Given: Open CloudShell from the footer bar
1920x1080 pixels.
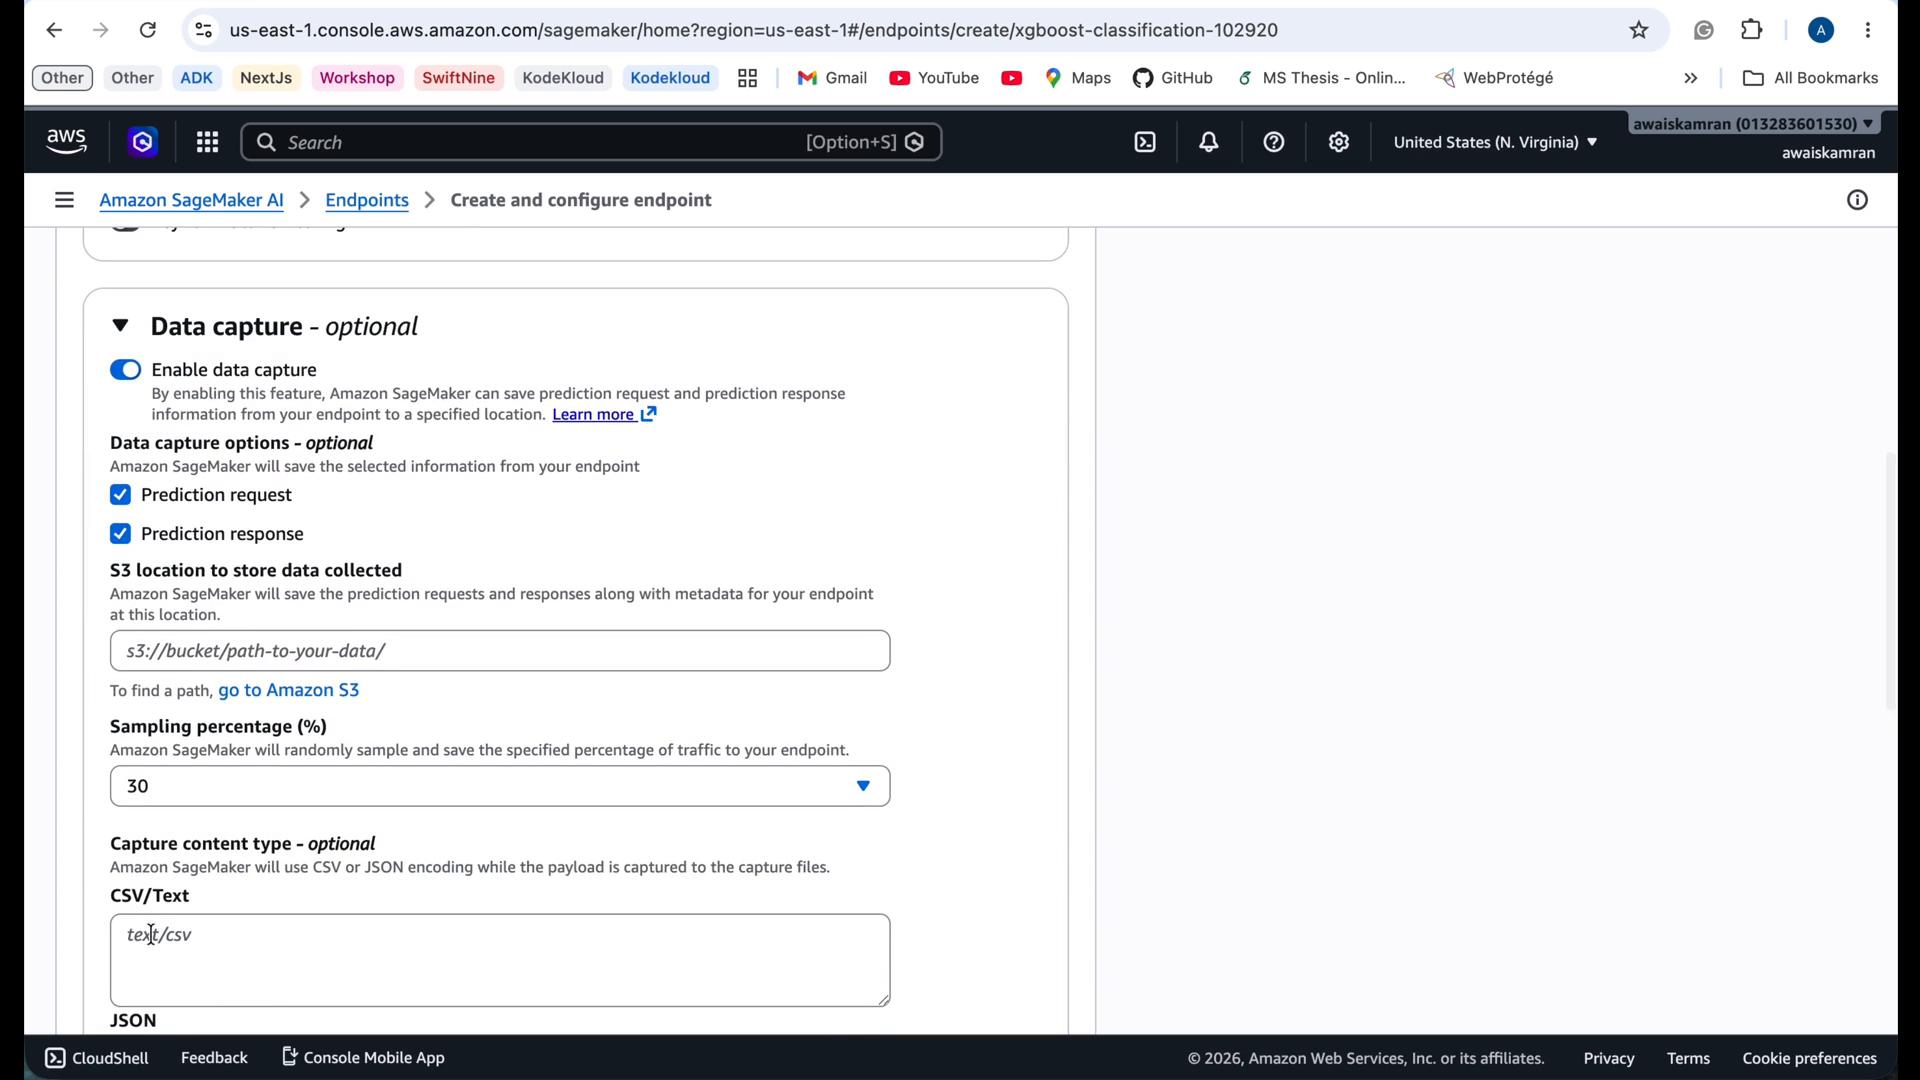Looking at the screenshot, I should tap(97, 1058).
